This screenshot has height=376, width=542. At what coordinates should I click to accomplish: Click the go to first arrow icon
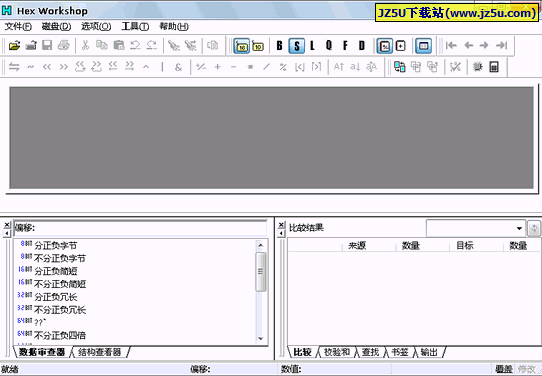click(x=451, y=45)
